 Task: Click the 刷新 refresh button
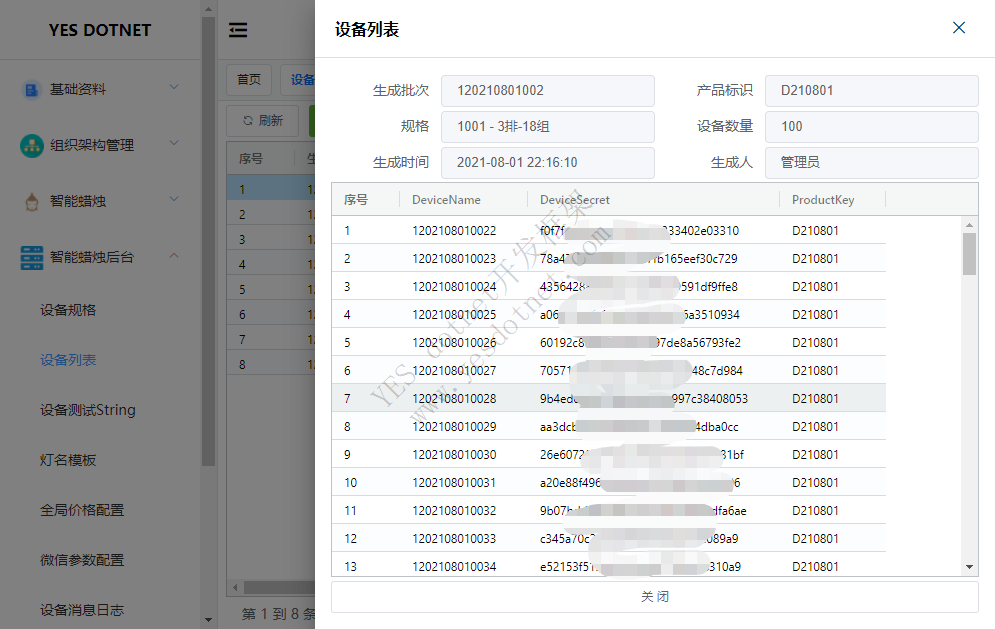point(262,121)
